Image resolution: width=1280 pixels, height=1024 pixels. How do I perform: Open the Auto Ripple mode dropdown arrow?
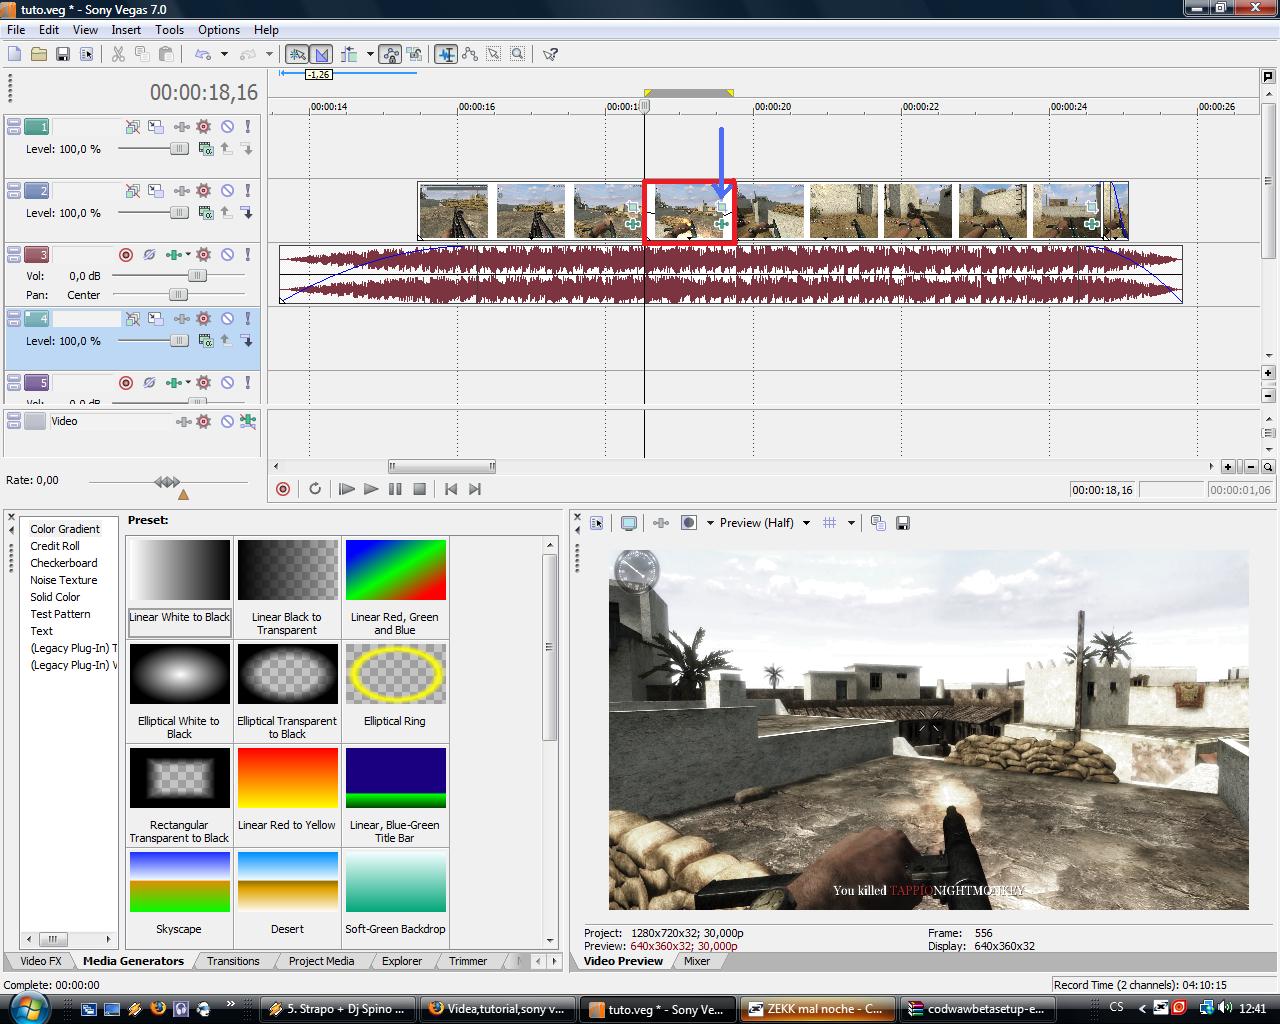click(370, 54)
